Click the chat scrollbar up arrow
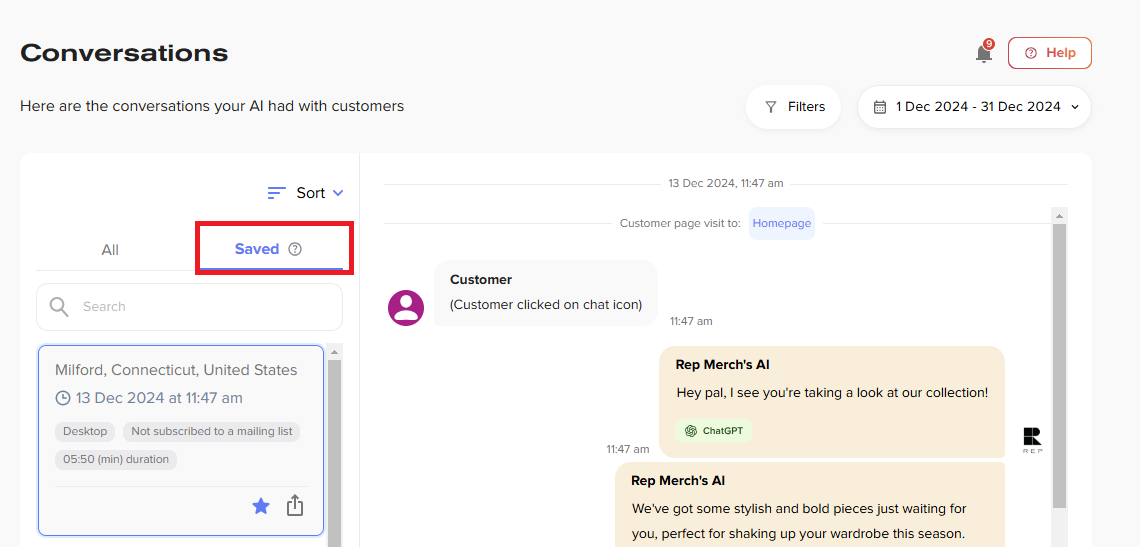The width and height of the screenshot is (1140, 547). click(1060, 216)
